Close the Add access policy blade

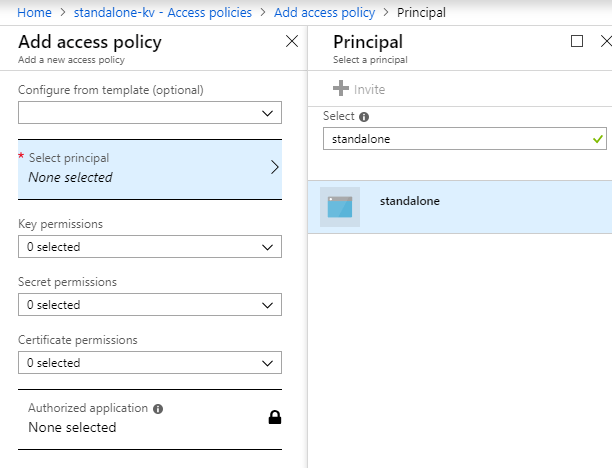tap(292, 42)
